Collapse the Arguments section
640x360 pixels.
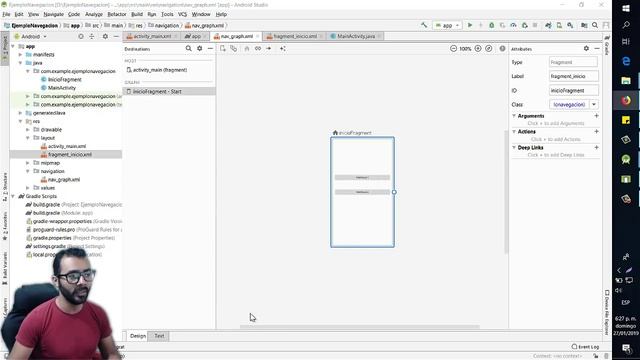click(x=514, y=116)
